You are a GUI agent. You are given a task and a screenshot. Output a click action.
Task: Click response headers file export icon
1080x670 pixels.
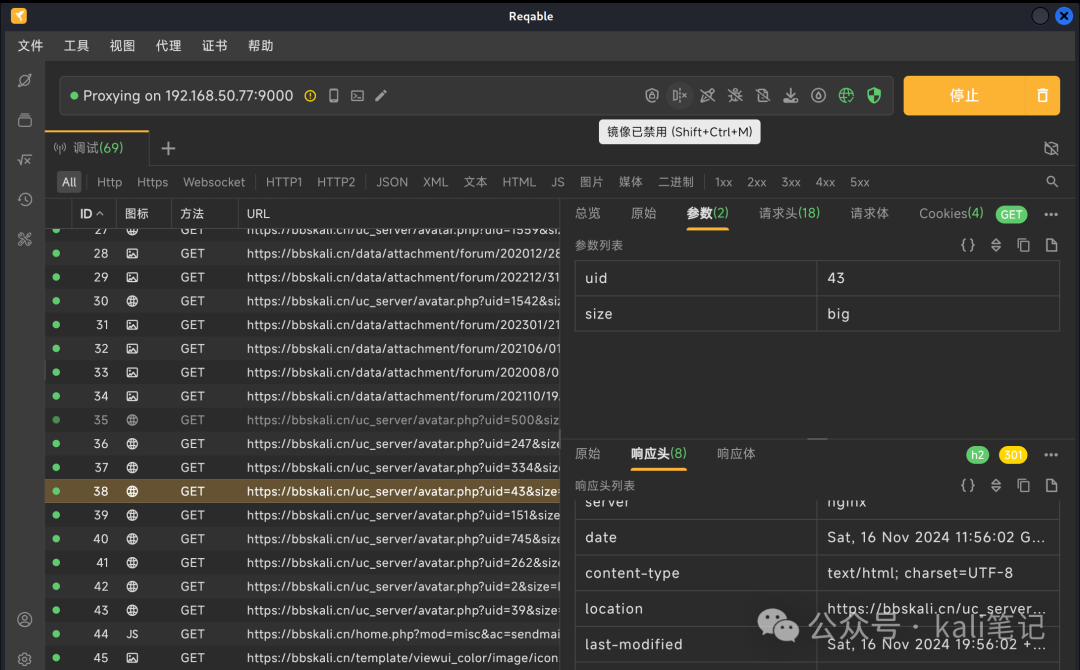1051,485
